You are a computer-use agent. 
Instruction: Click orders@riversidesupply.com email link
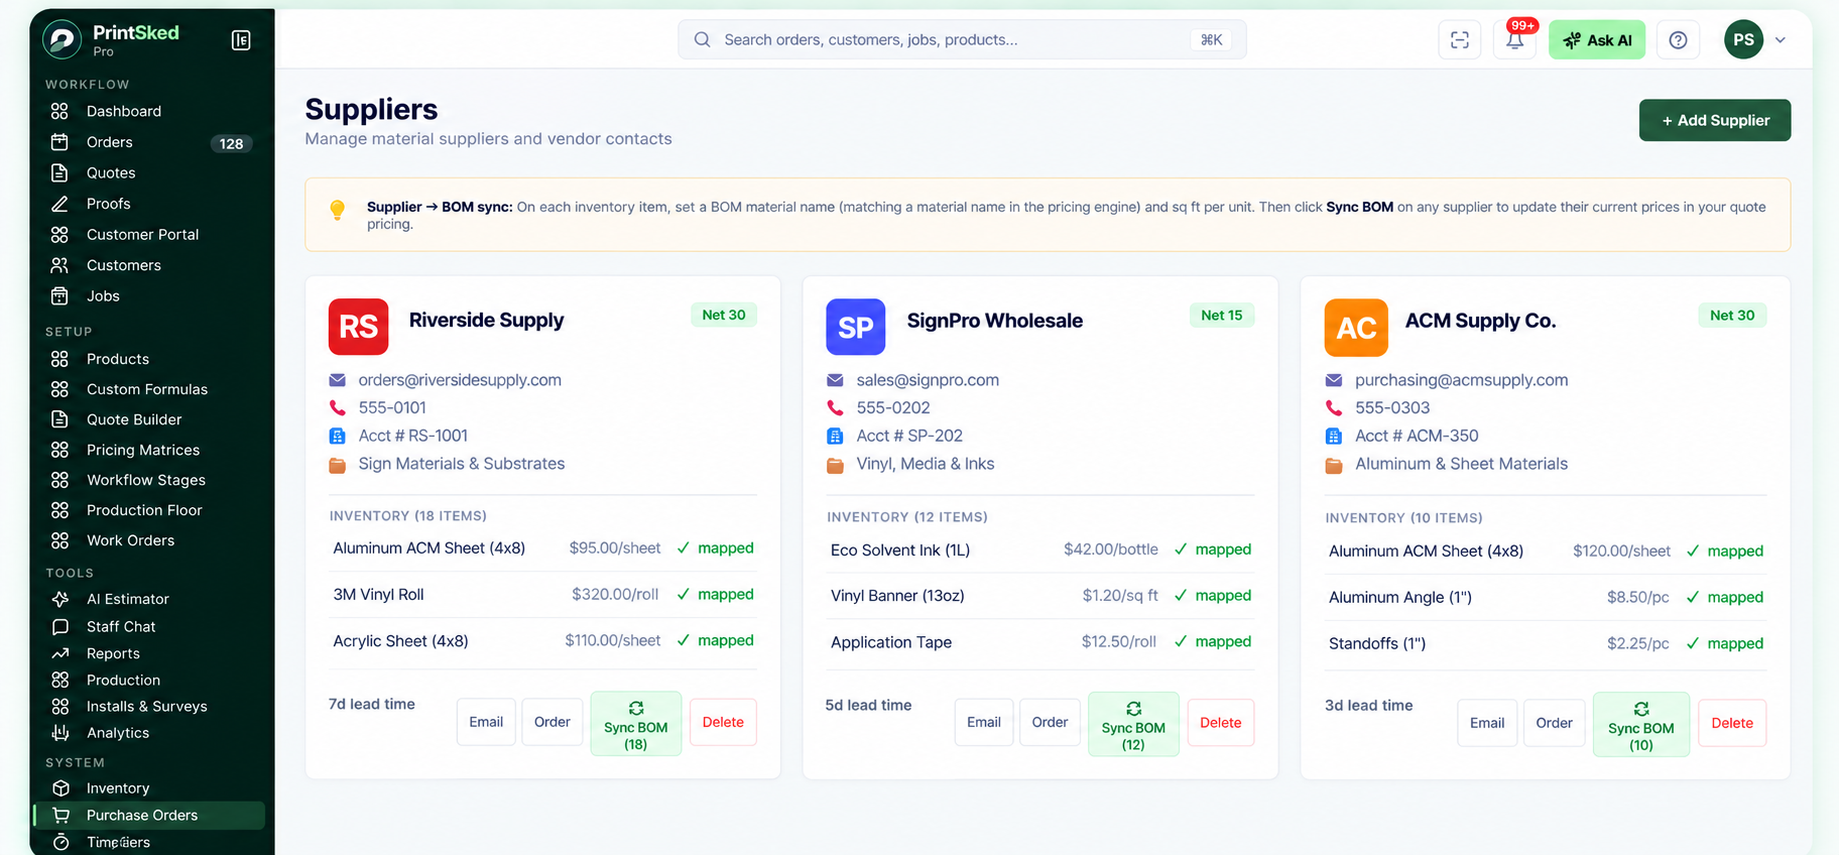(x=460, y=380)
